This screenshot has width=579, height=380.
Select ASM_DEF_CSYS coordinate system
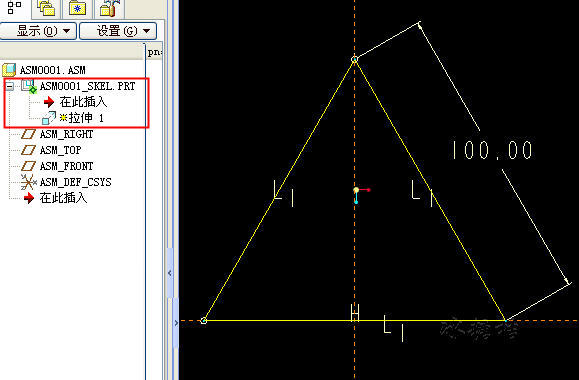pyautogui.click(x=76, y=182)
